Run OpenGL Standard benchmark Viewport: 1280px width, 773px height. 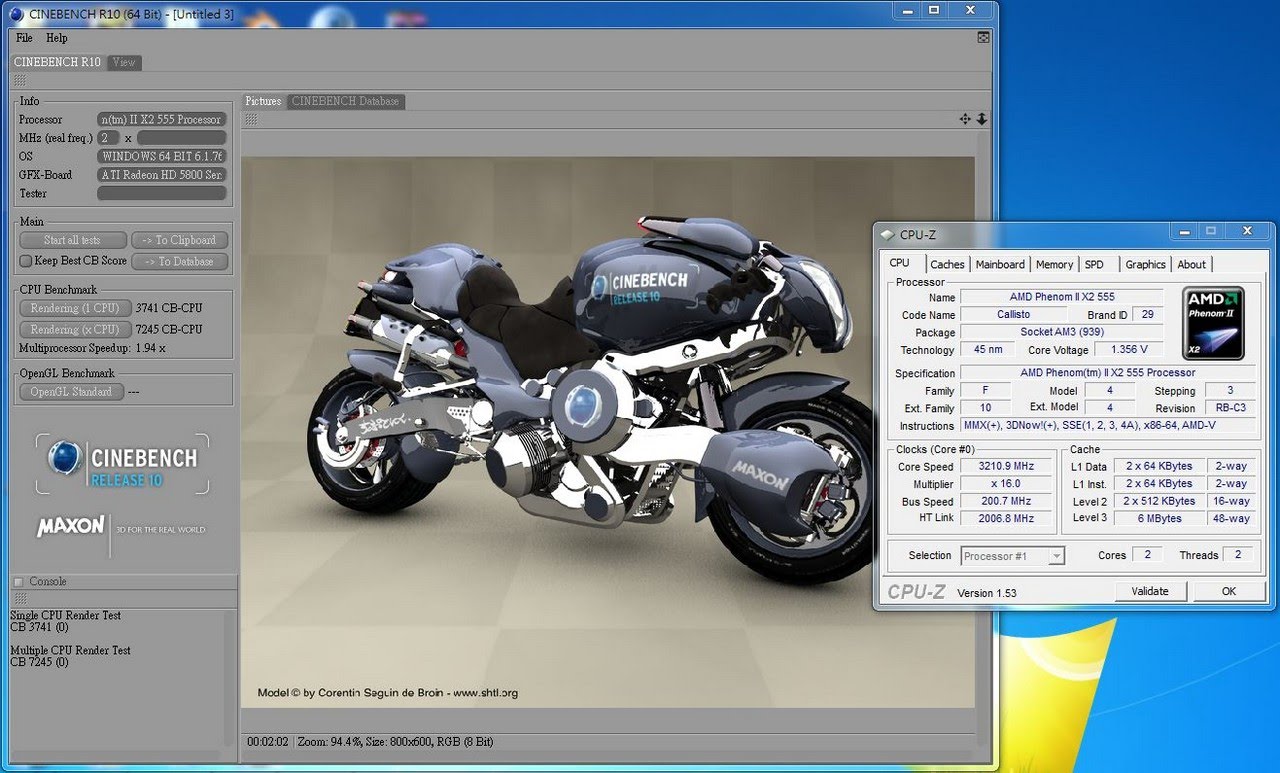tap(71, 392)
